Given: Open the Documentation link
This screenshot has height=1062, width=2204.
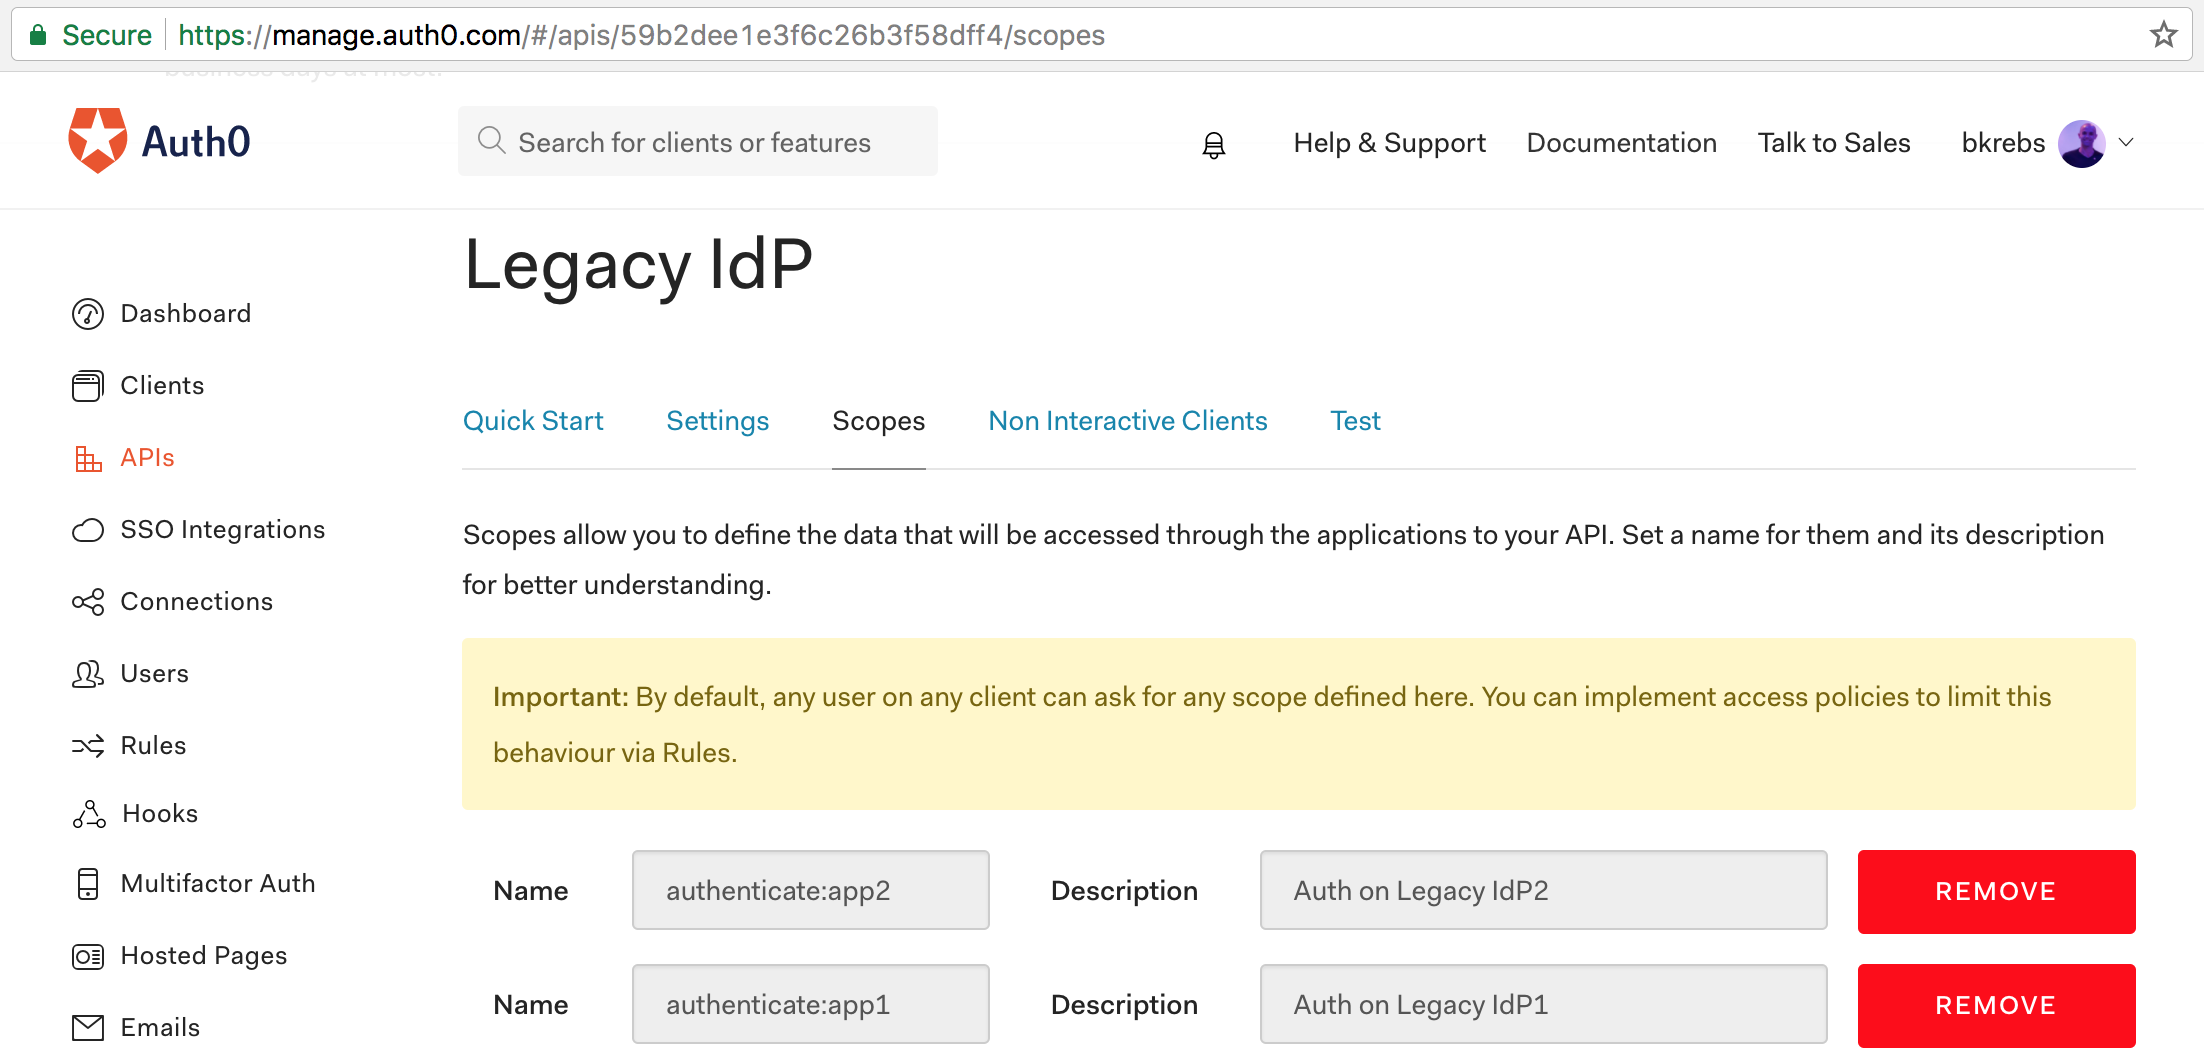Looking at the screenshot, I should pos(1622,143).
